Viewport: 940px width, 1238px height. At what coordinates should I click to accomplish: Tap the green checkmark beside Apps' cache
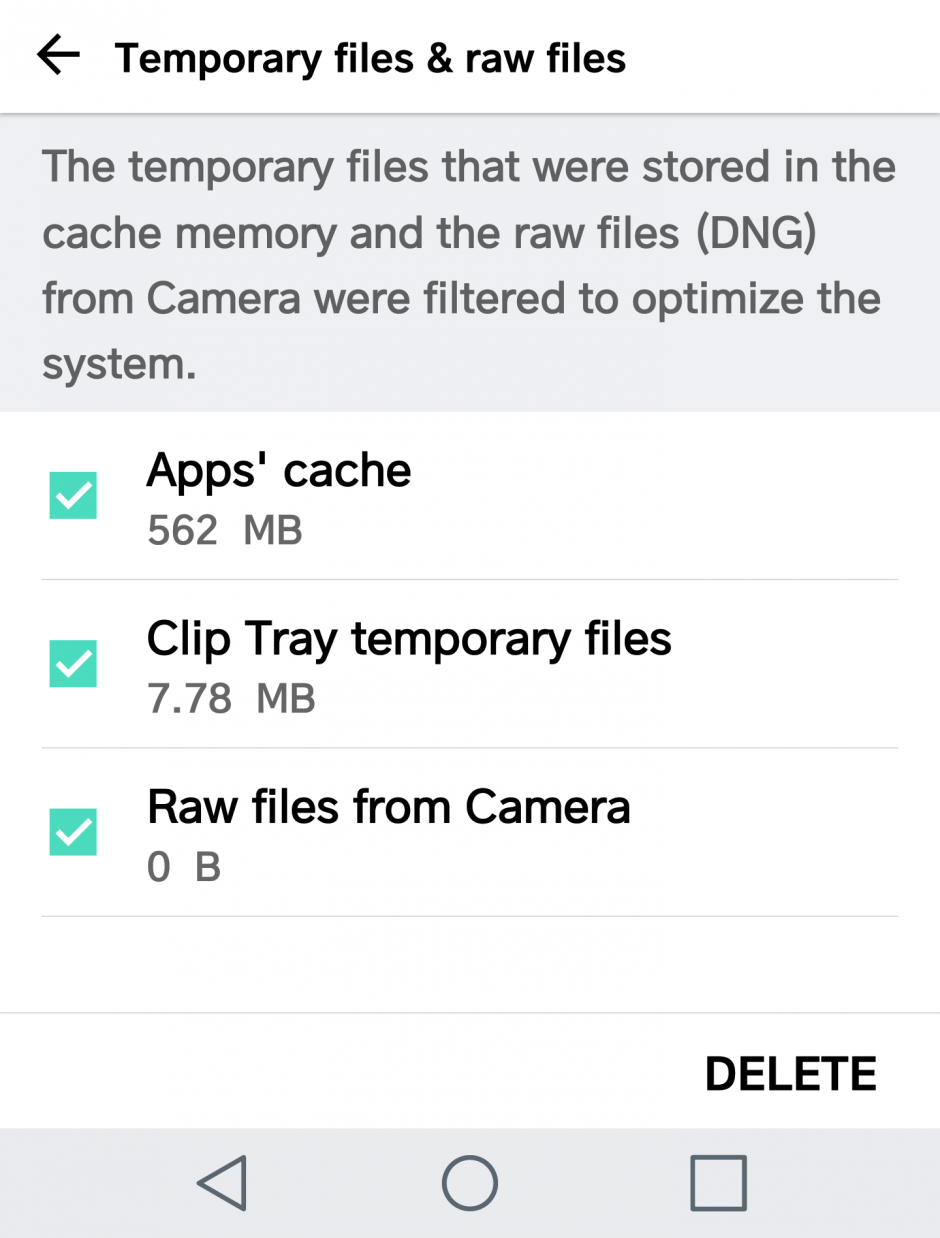tap(73, 495)
